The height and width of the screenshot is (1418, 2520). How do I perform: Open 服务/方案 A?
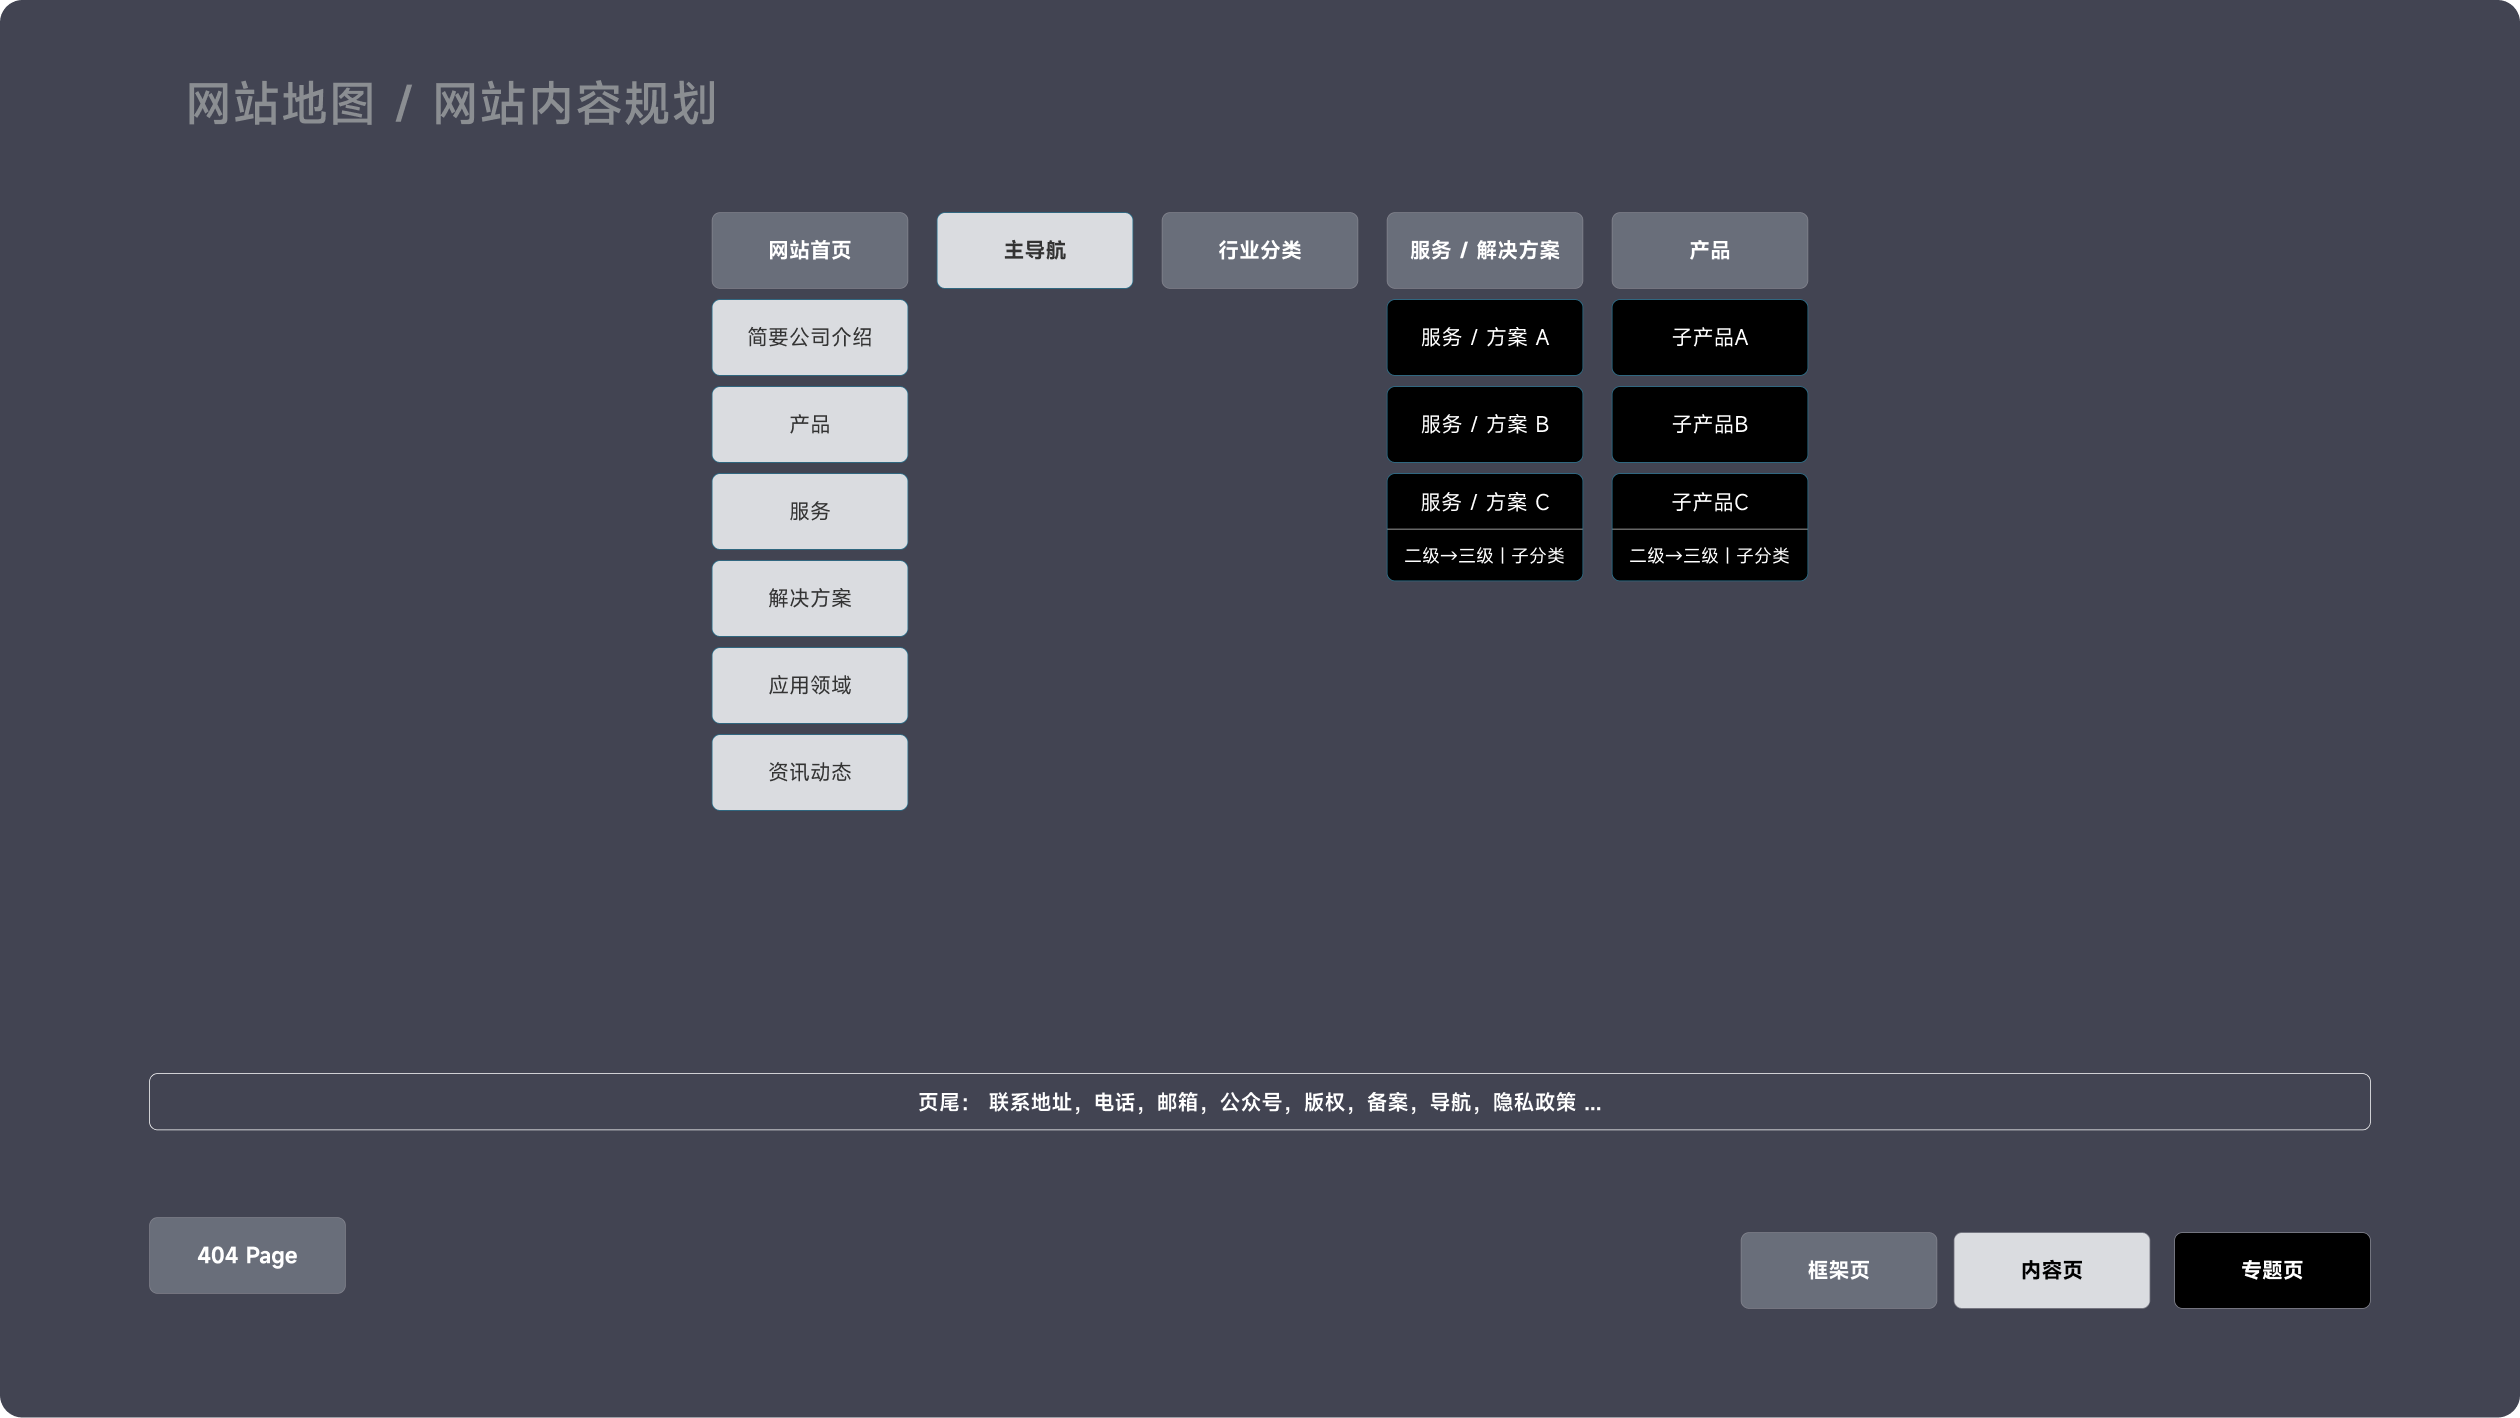tap(1484, 337)
